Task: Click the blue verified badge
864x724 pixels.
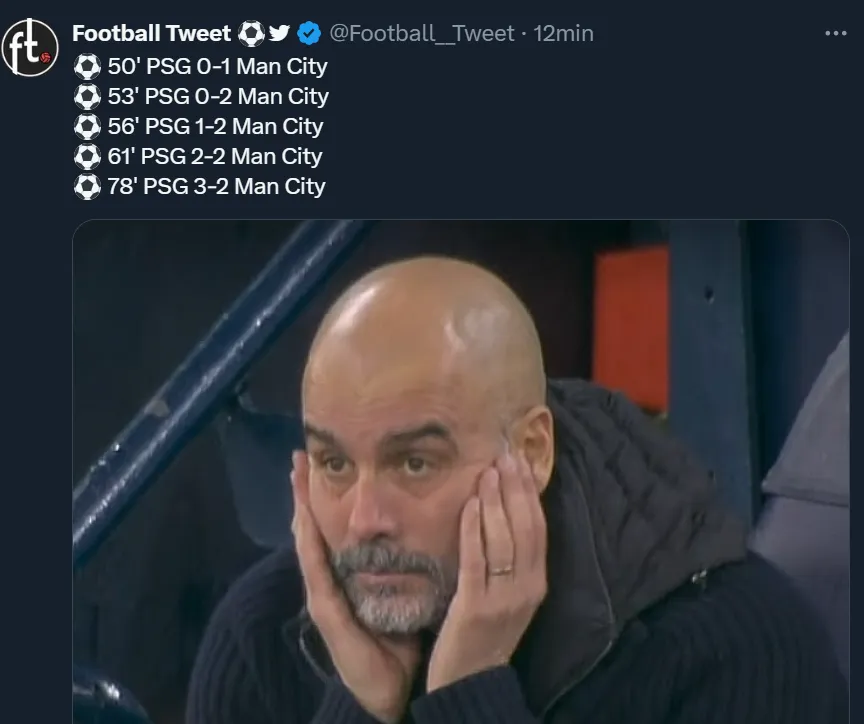Action: pyautogui.click(x=309, y=34)
